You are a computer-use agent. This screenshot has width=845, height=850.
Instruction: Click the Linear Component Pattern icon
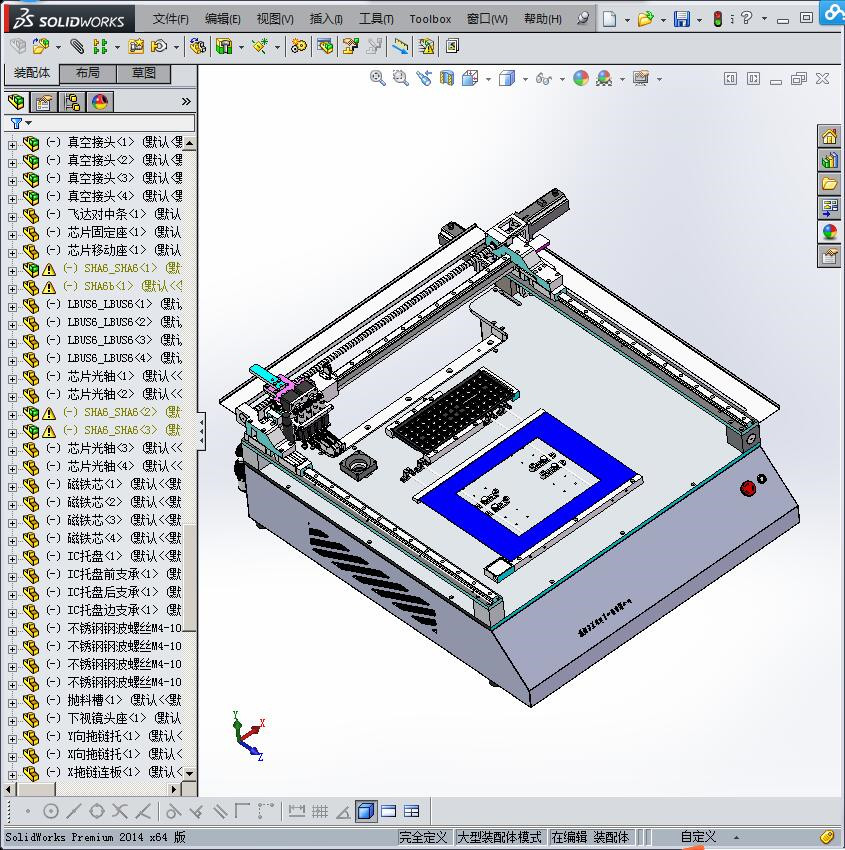(100, 47)
